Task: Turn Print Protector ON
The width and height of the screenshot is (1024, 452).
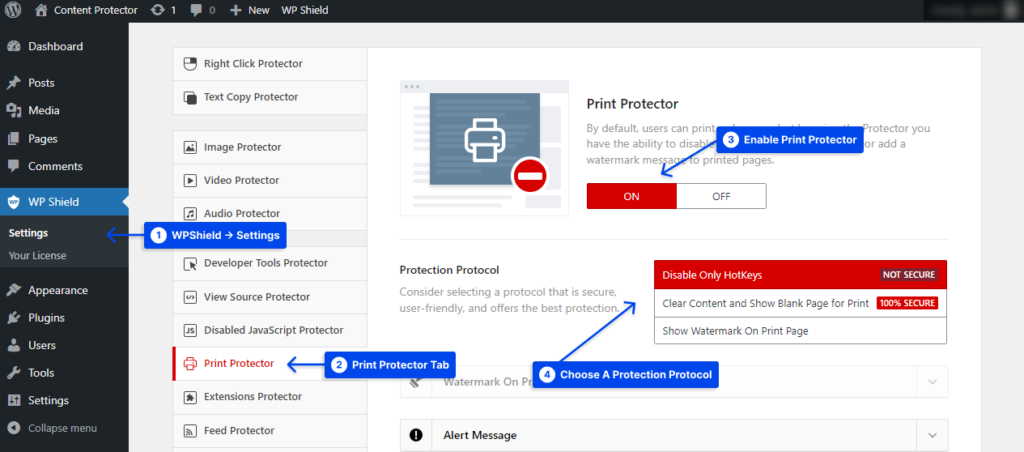Action: click(x=632, y=196)
